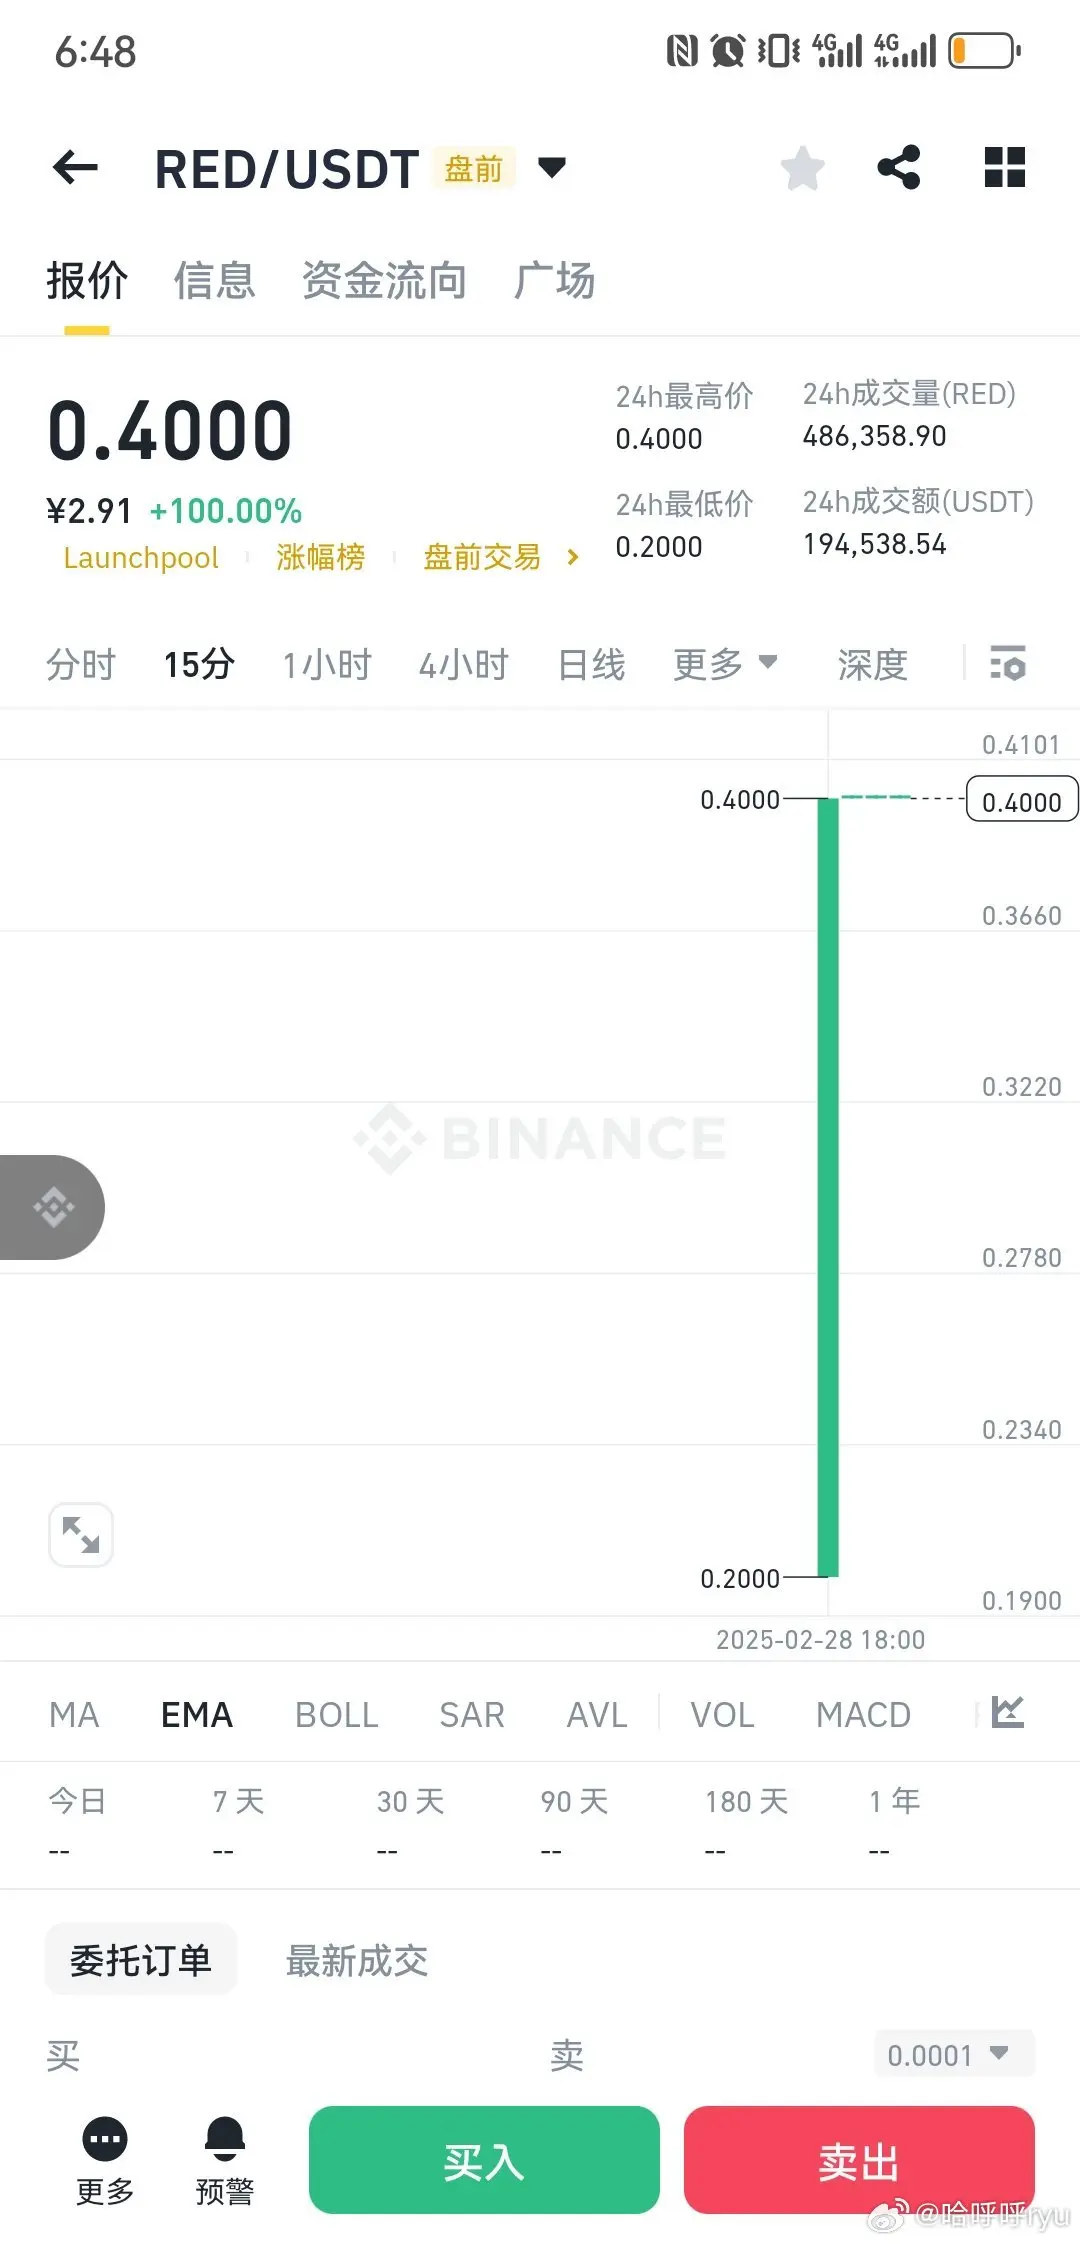Tap the floating Binance logo side button
This screenshot has height=2244, width=1080.
coord(52,1207)
